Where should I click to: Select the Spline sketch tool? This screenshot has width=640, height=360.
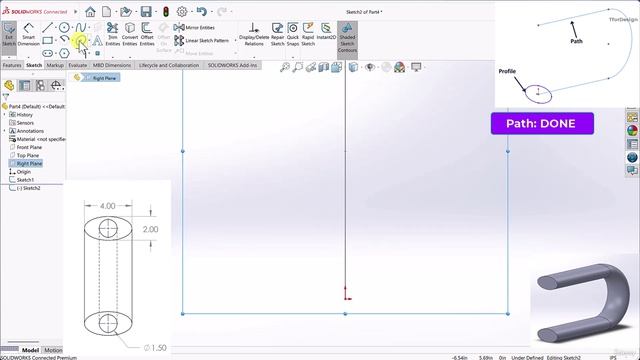pos(80,28)
